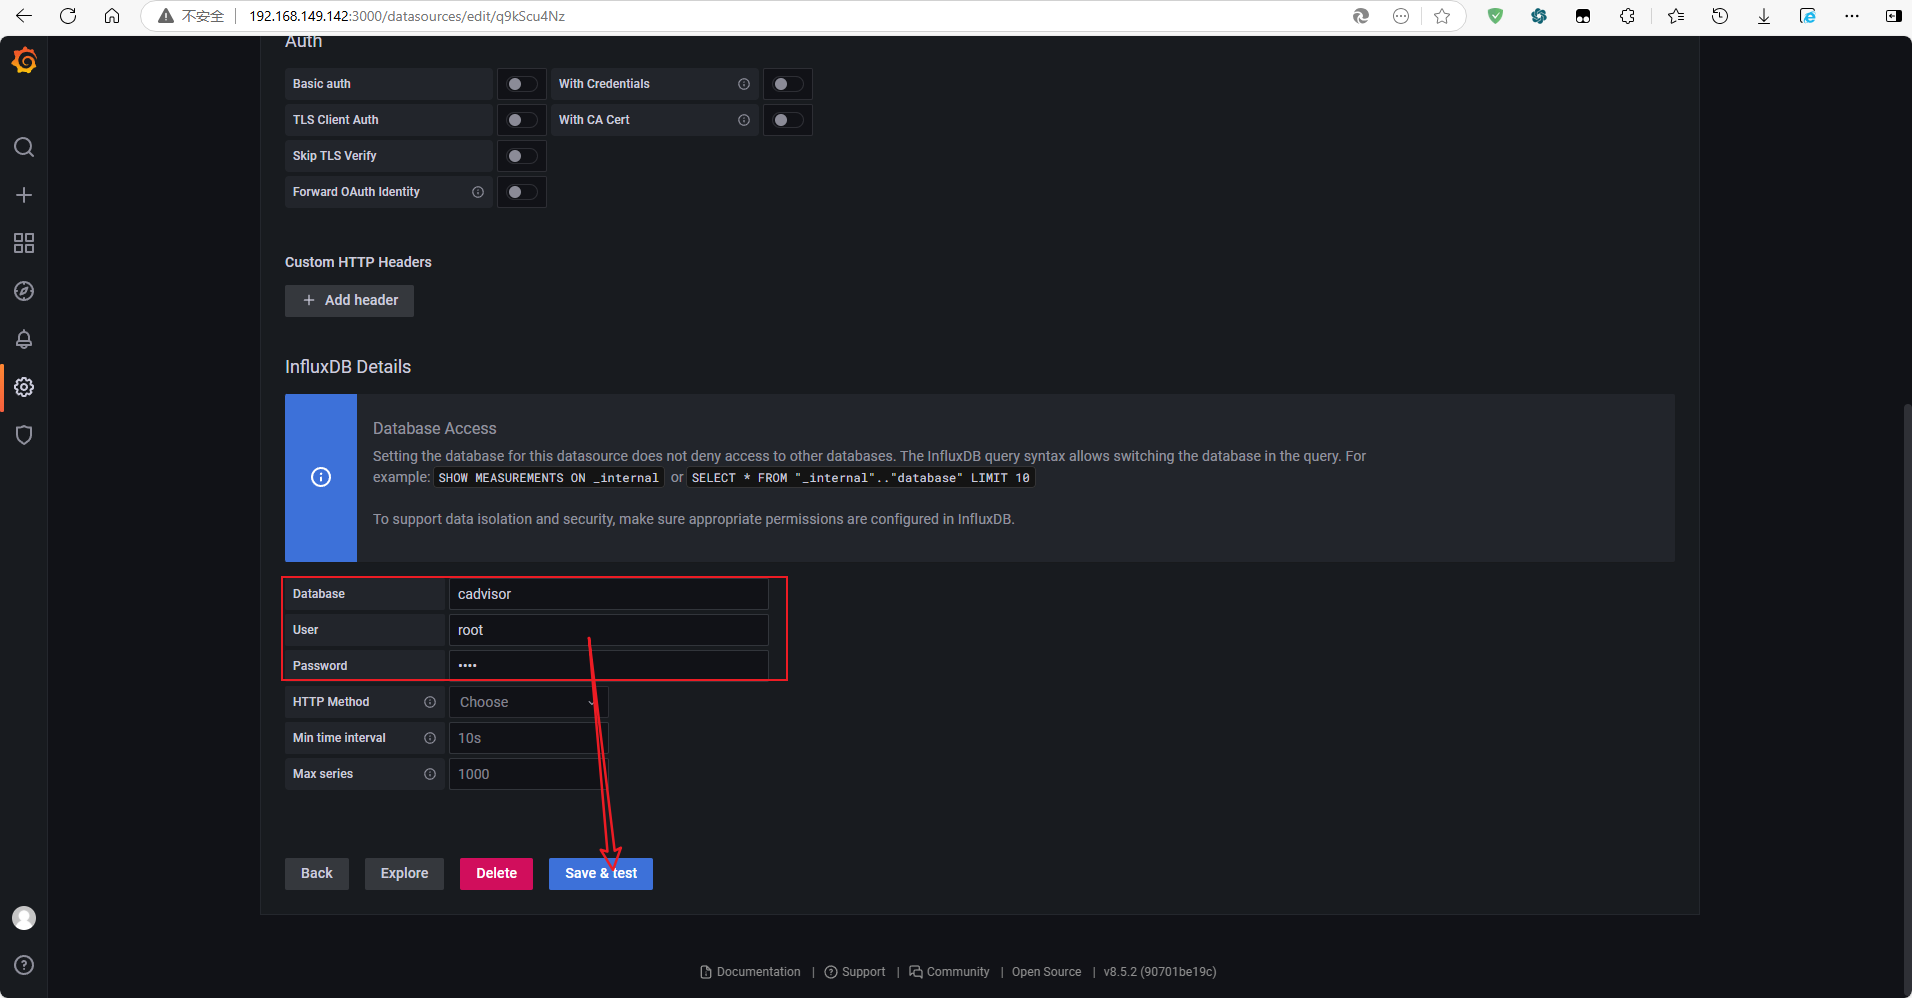Click the green shield extension icon
The width and height of the screenshot is (1912, 998).
coord(1495,16)
